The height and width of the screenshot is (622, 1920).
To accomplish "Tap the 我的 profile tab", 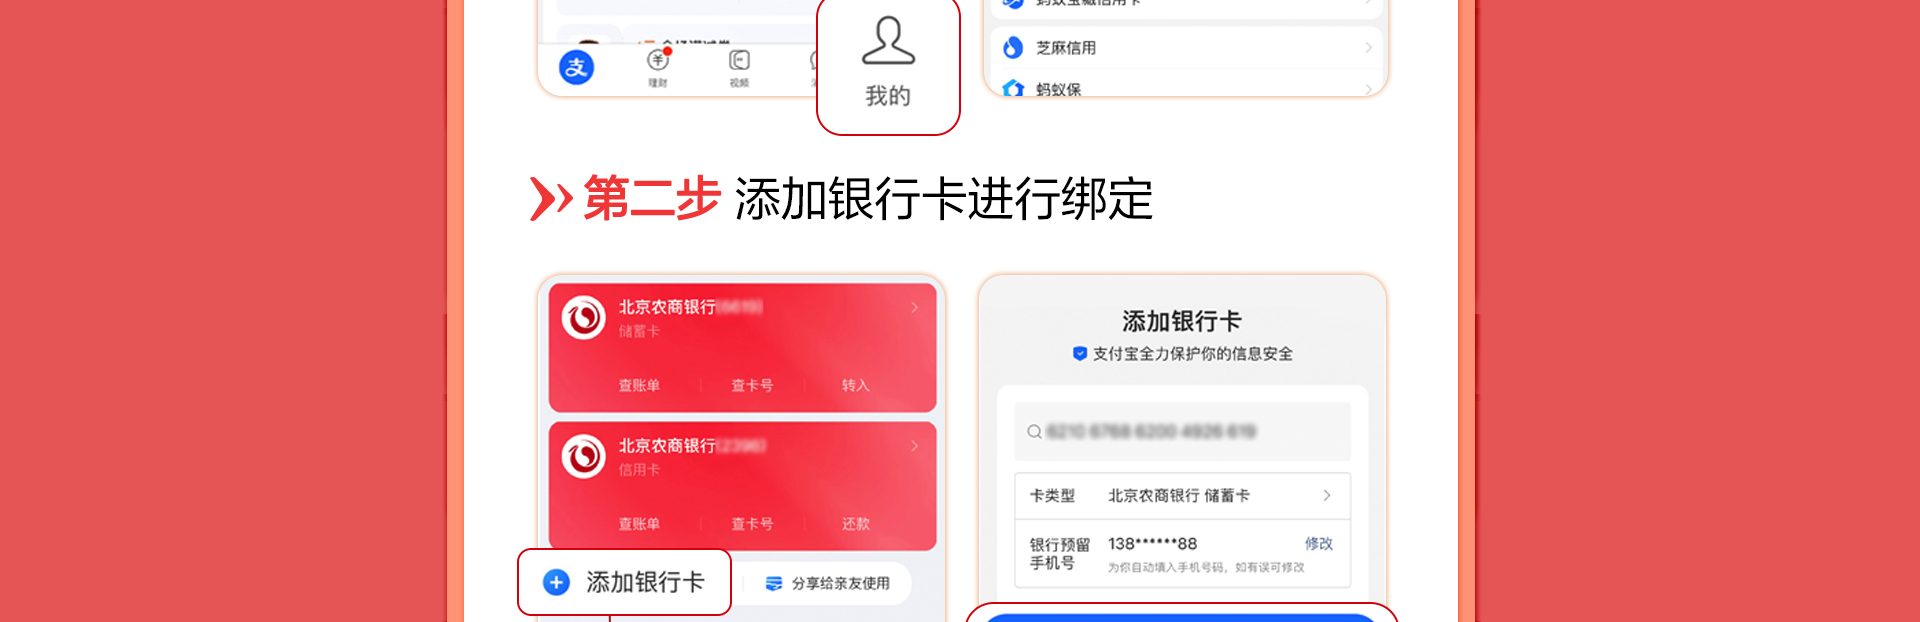I will (888, 62).
